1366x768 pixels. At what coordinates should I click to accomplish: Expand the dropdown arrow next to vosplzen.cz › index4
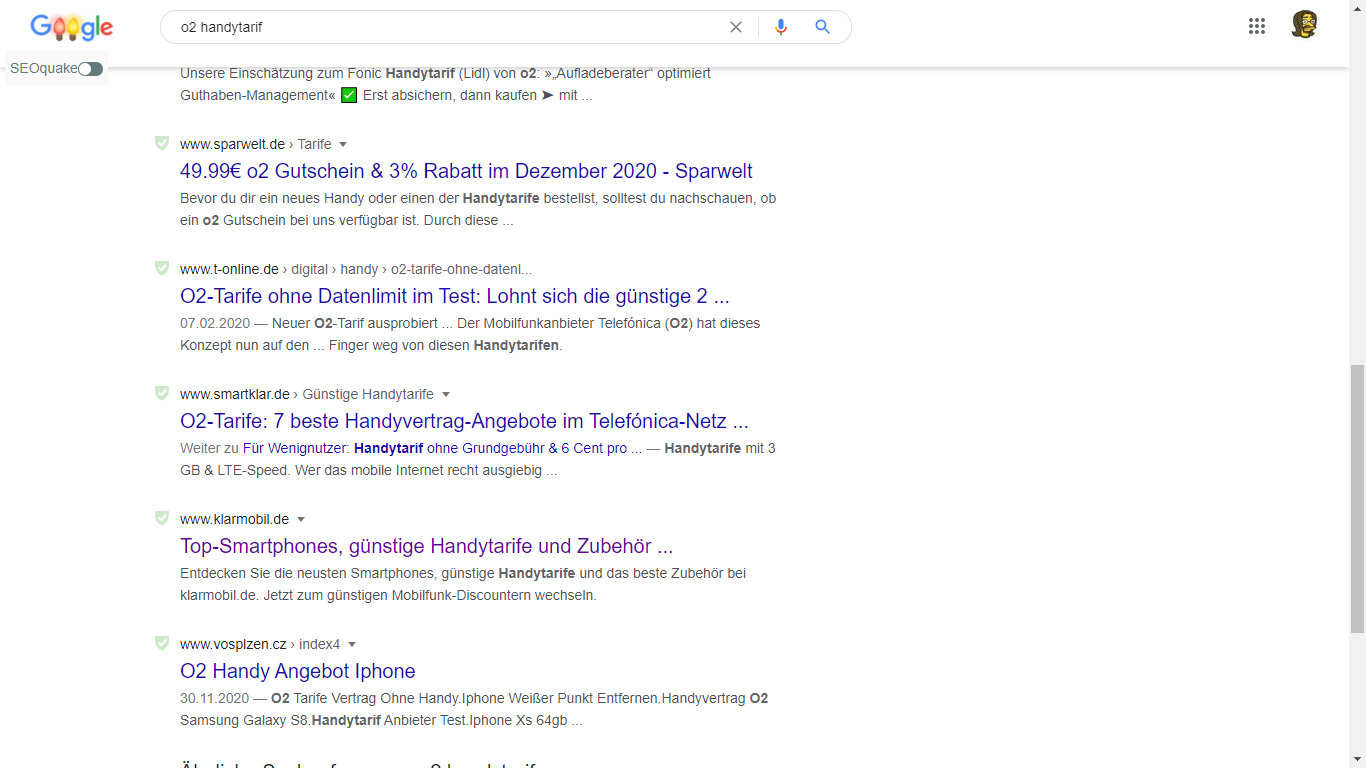[x=352, y=644]
